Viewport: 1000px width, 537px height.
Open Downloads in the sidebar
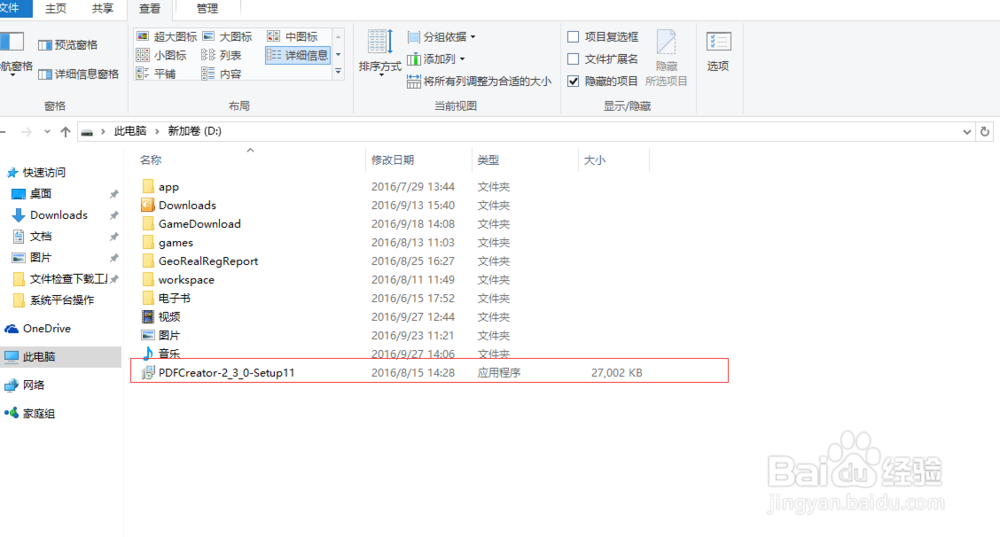tap(51, 215)
